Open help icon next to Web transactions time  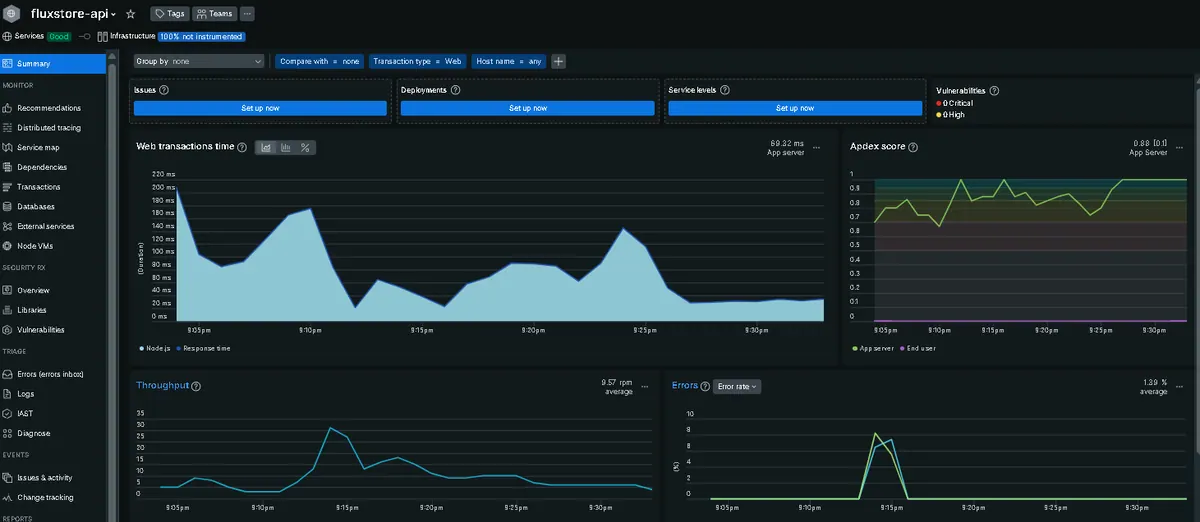coord(243,147)
